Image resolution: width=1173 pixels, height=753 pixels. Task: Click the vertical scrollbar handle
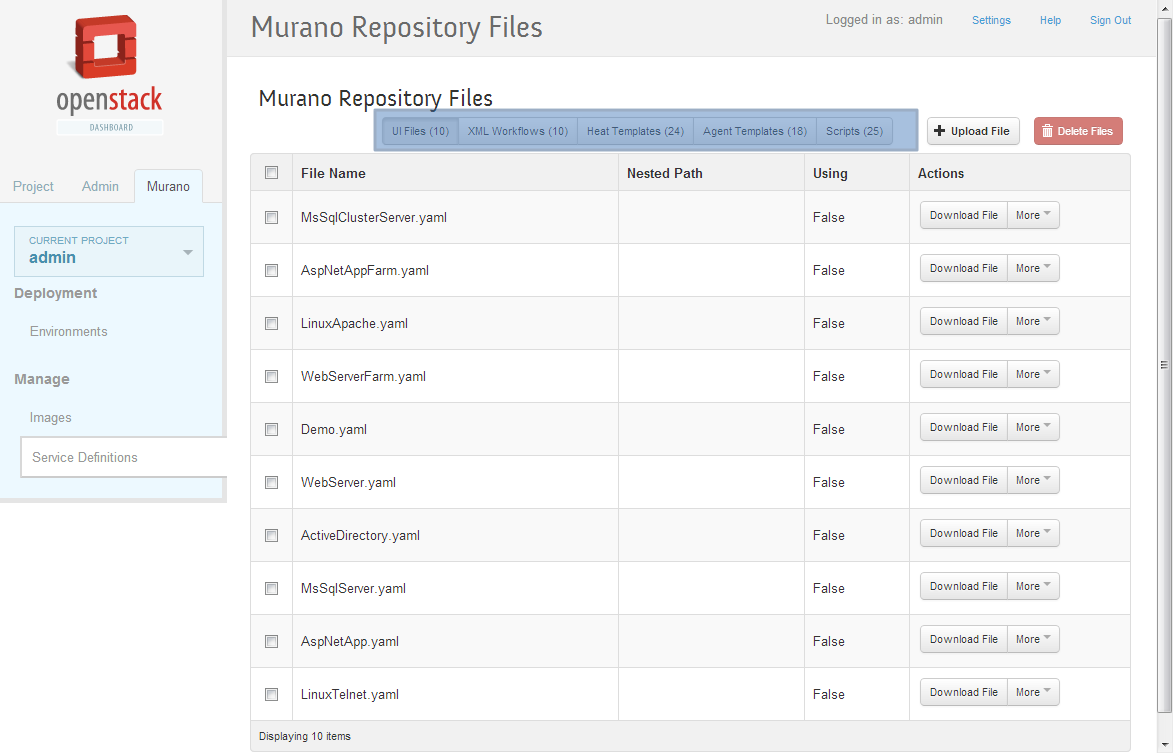[x=1164, y=365]
